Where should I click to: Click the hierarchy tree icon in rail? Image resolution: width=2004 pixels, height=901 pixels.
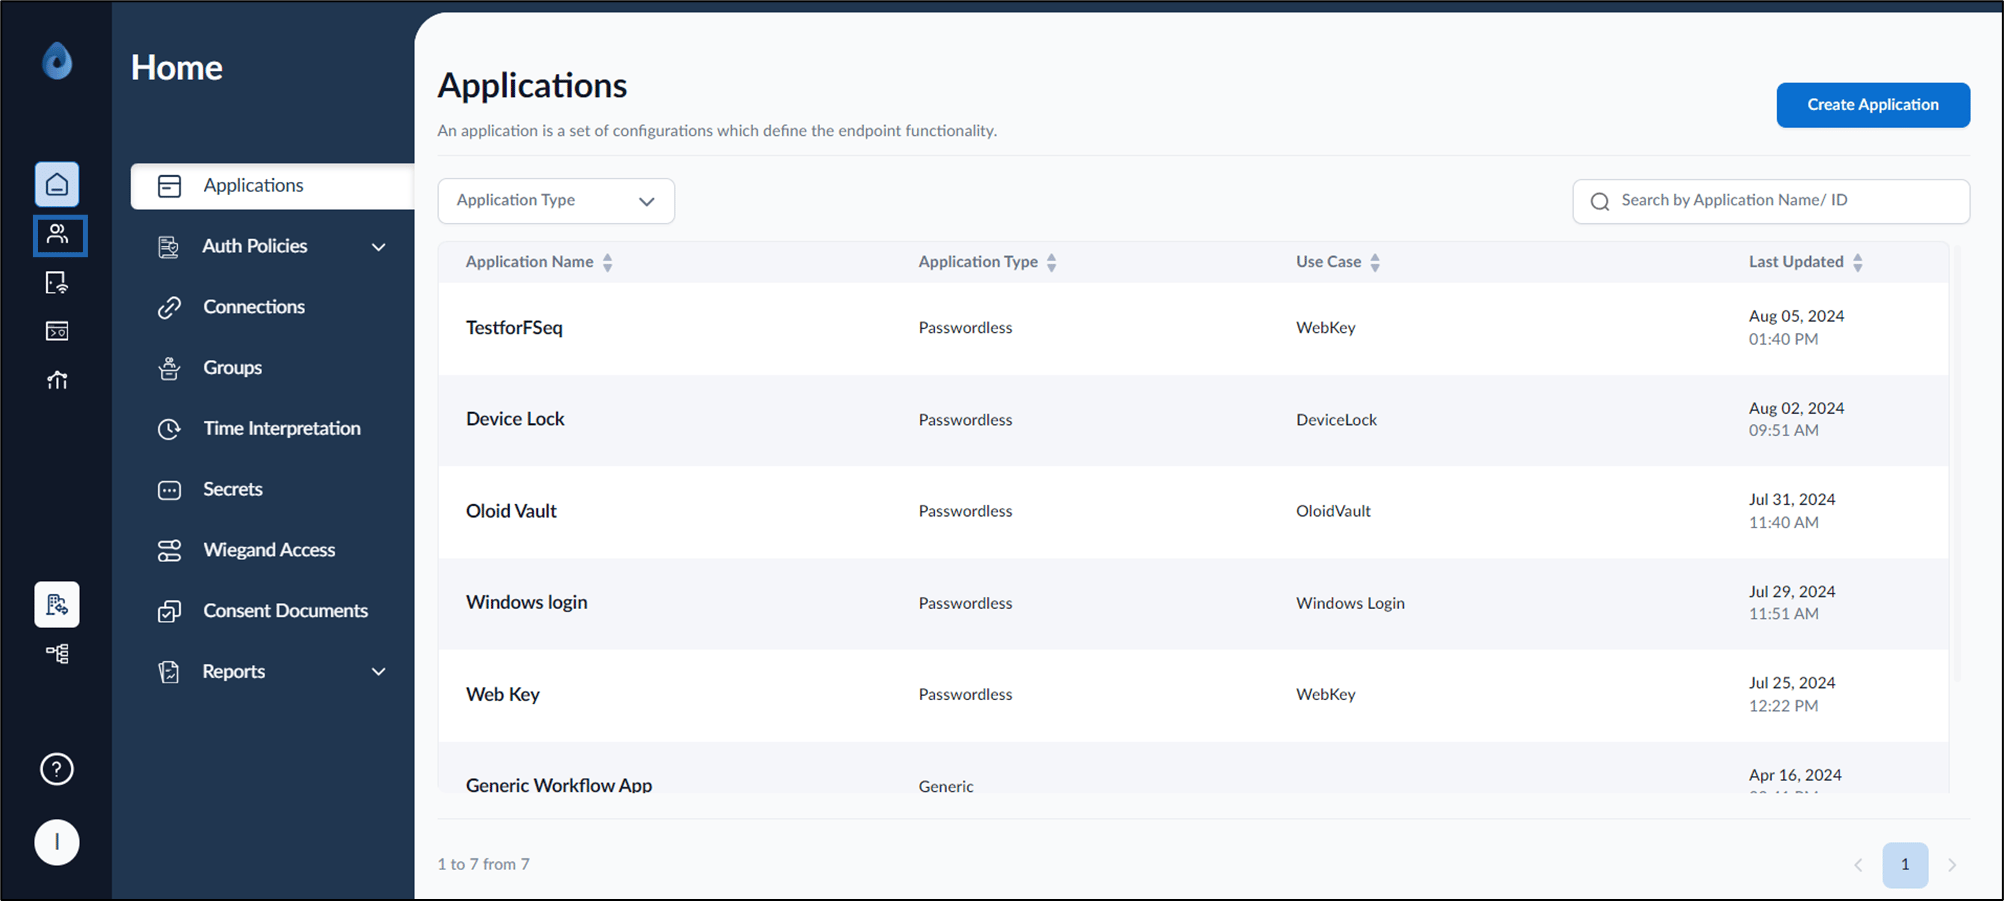point(57,654)
